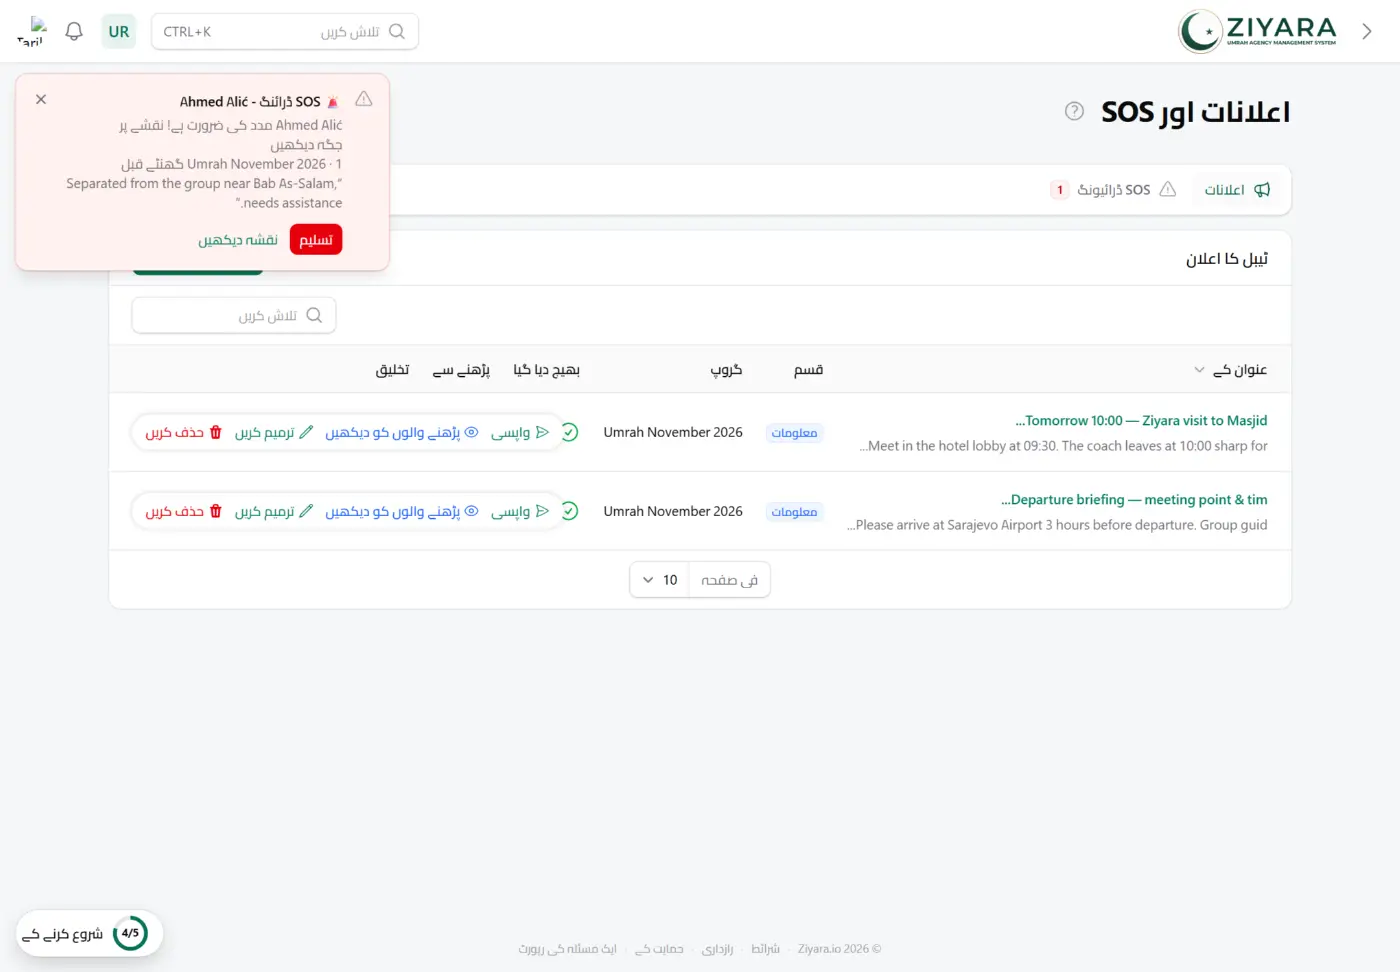Open the user profile avatar
The height and width of the screenshot is (972, 1400).
click(x=32, y=32)
